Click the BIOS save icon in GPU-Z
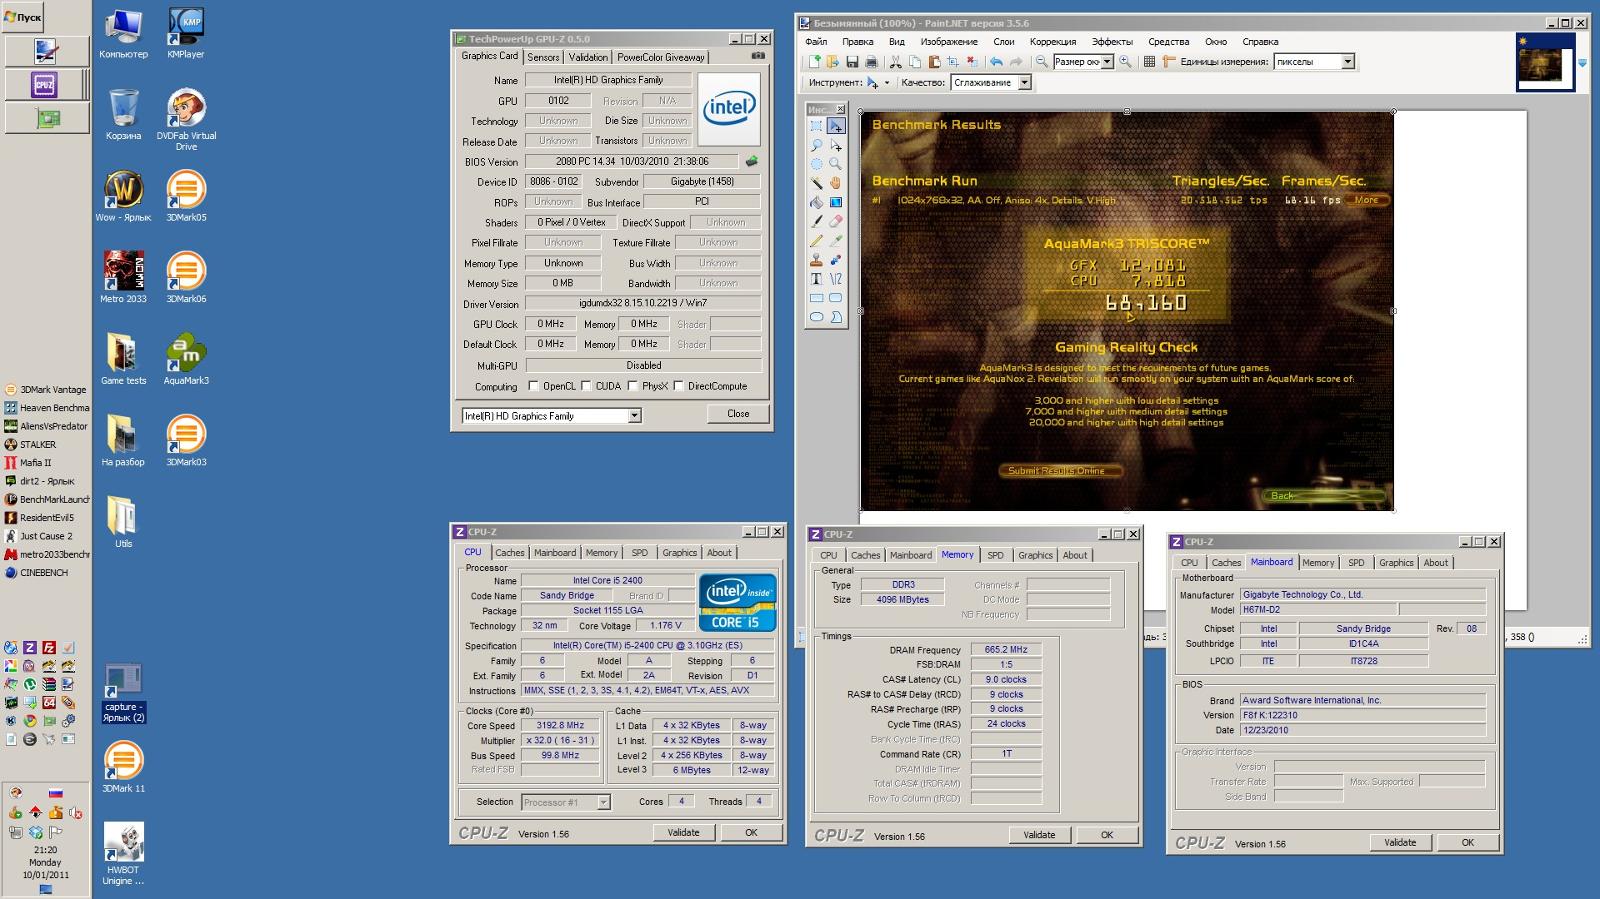The width and height of the screenshot is (1600, 899). click(x=752, y=161)
